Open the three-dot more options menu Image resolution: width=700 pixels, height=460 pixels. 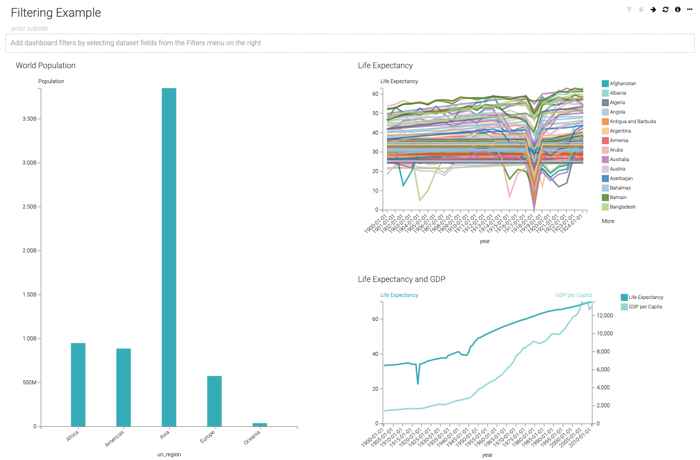click(x=689, y=10)
